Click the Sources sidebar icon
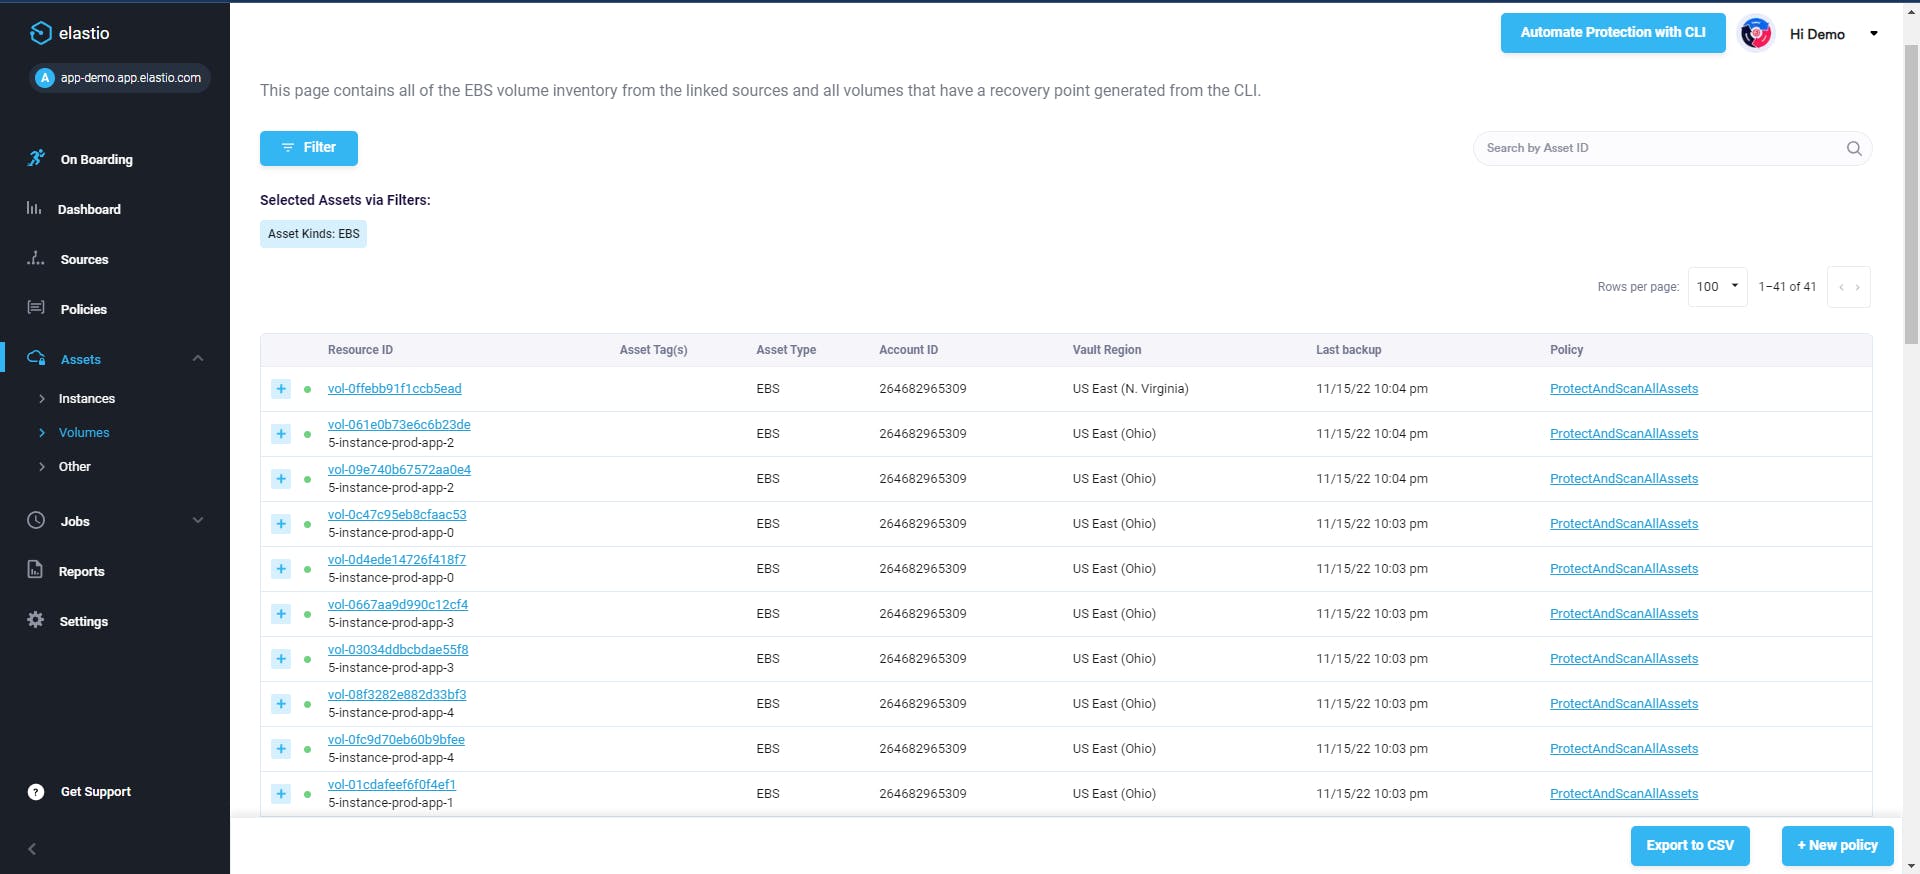 pyautogui.click(x=36, y=258)
